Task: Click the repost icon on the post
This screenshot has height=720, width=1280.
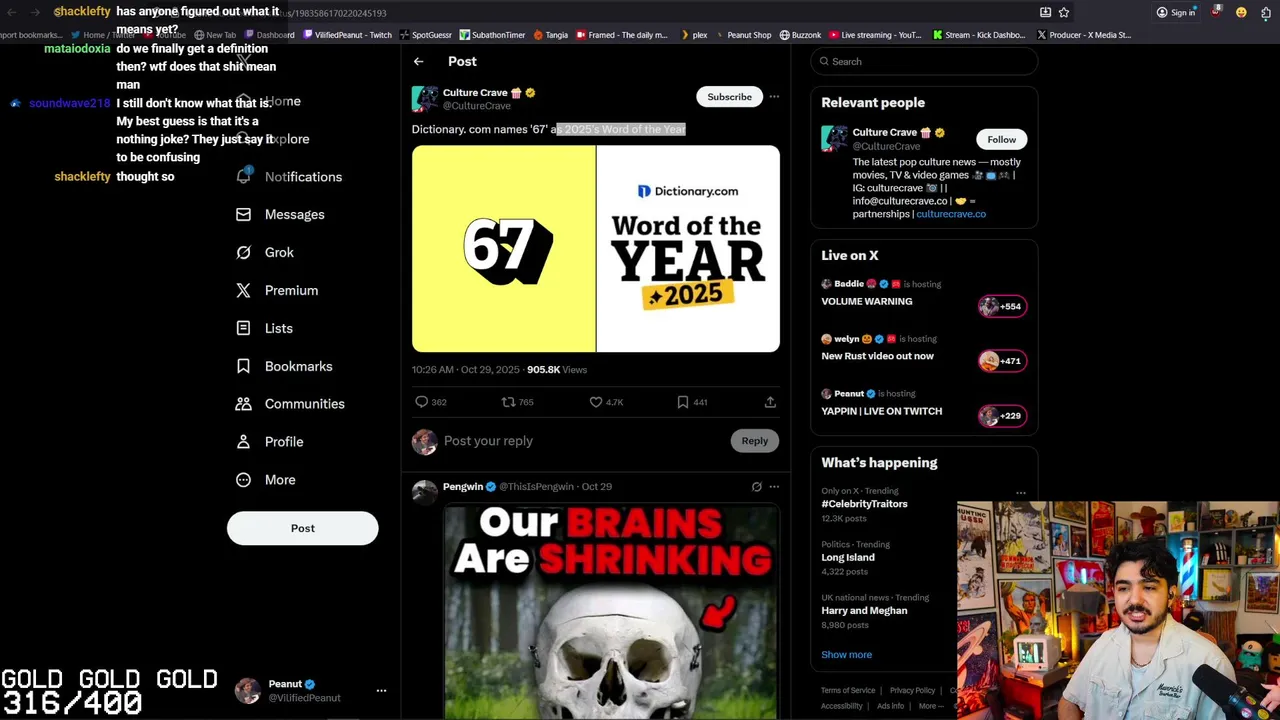Action: (x=508, y=402)
